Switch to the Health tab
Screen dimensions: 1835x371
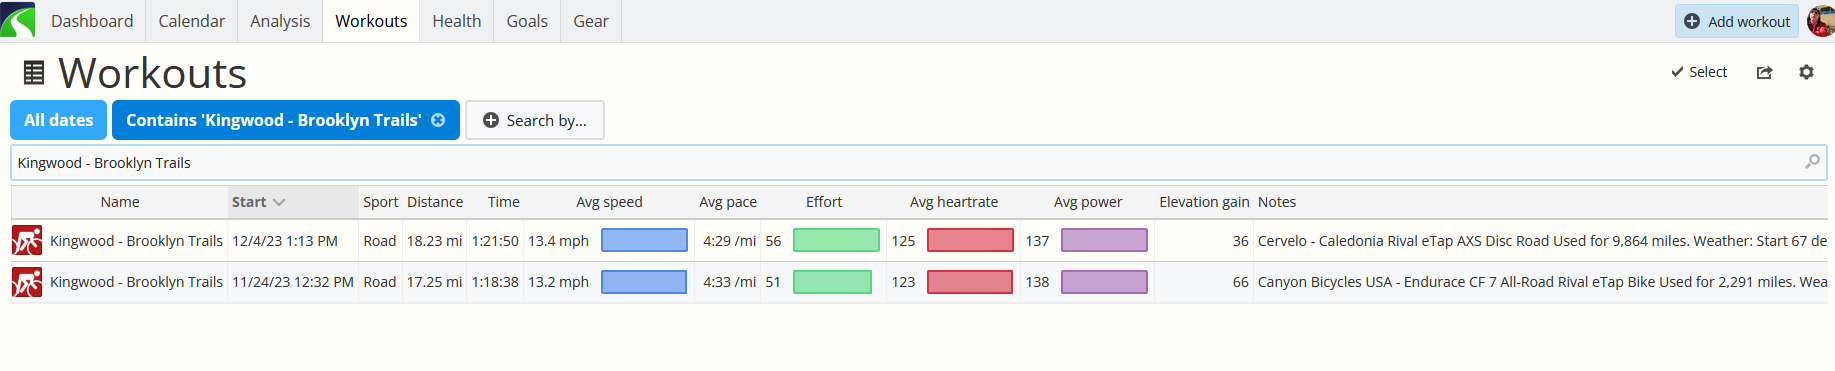click(x=457, y=21)
